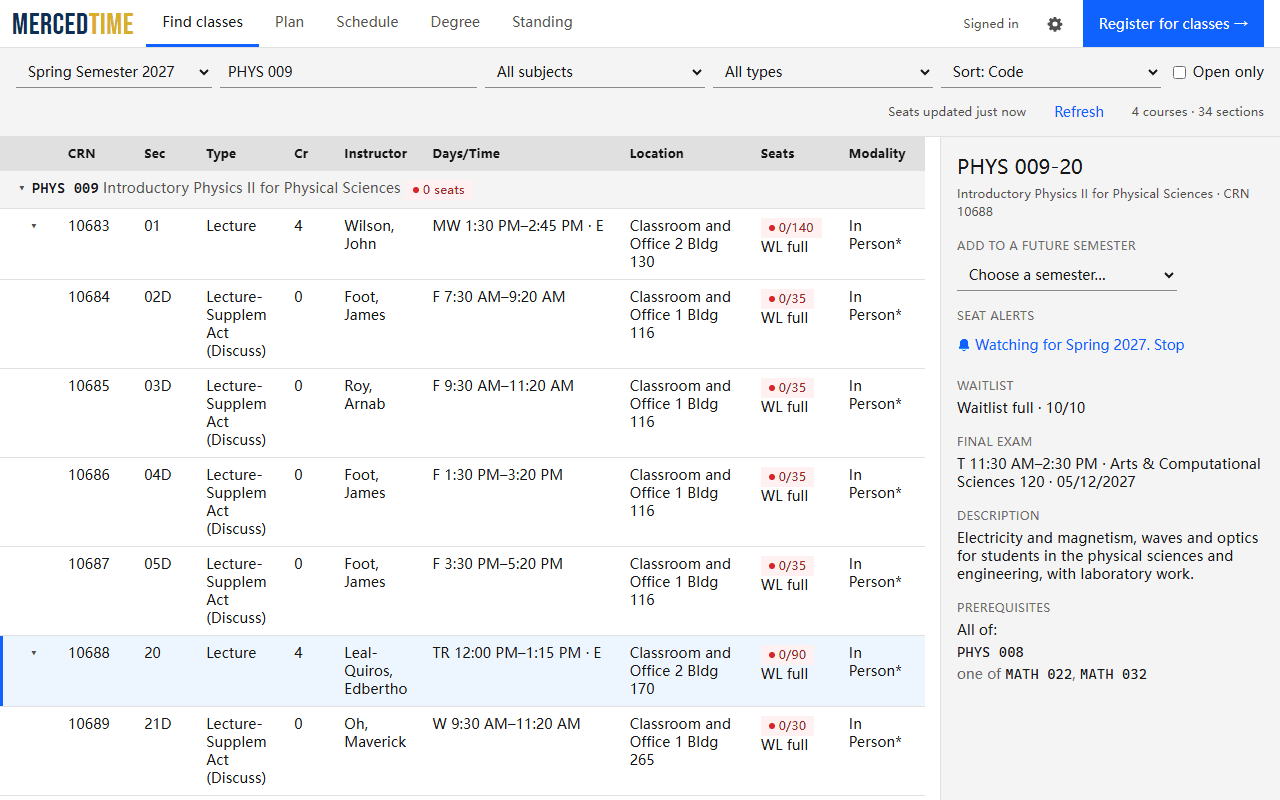This screenshot has width=1280, height=800.
Task: Open the Spring Semester 2027 term dropdown
Action: click(114, 72)
